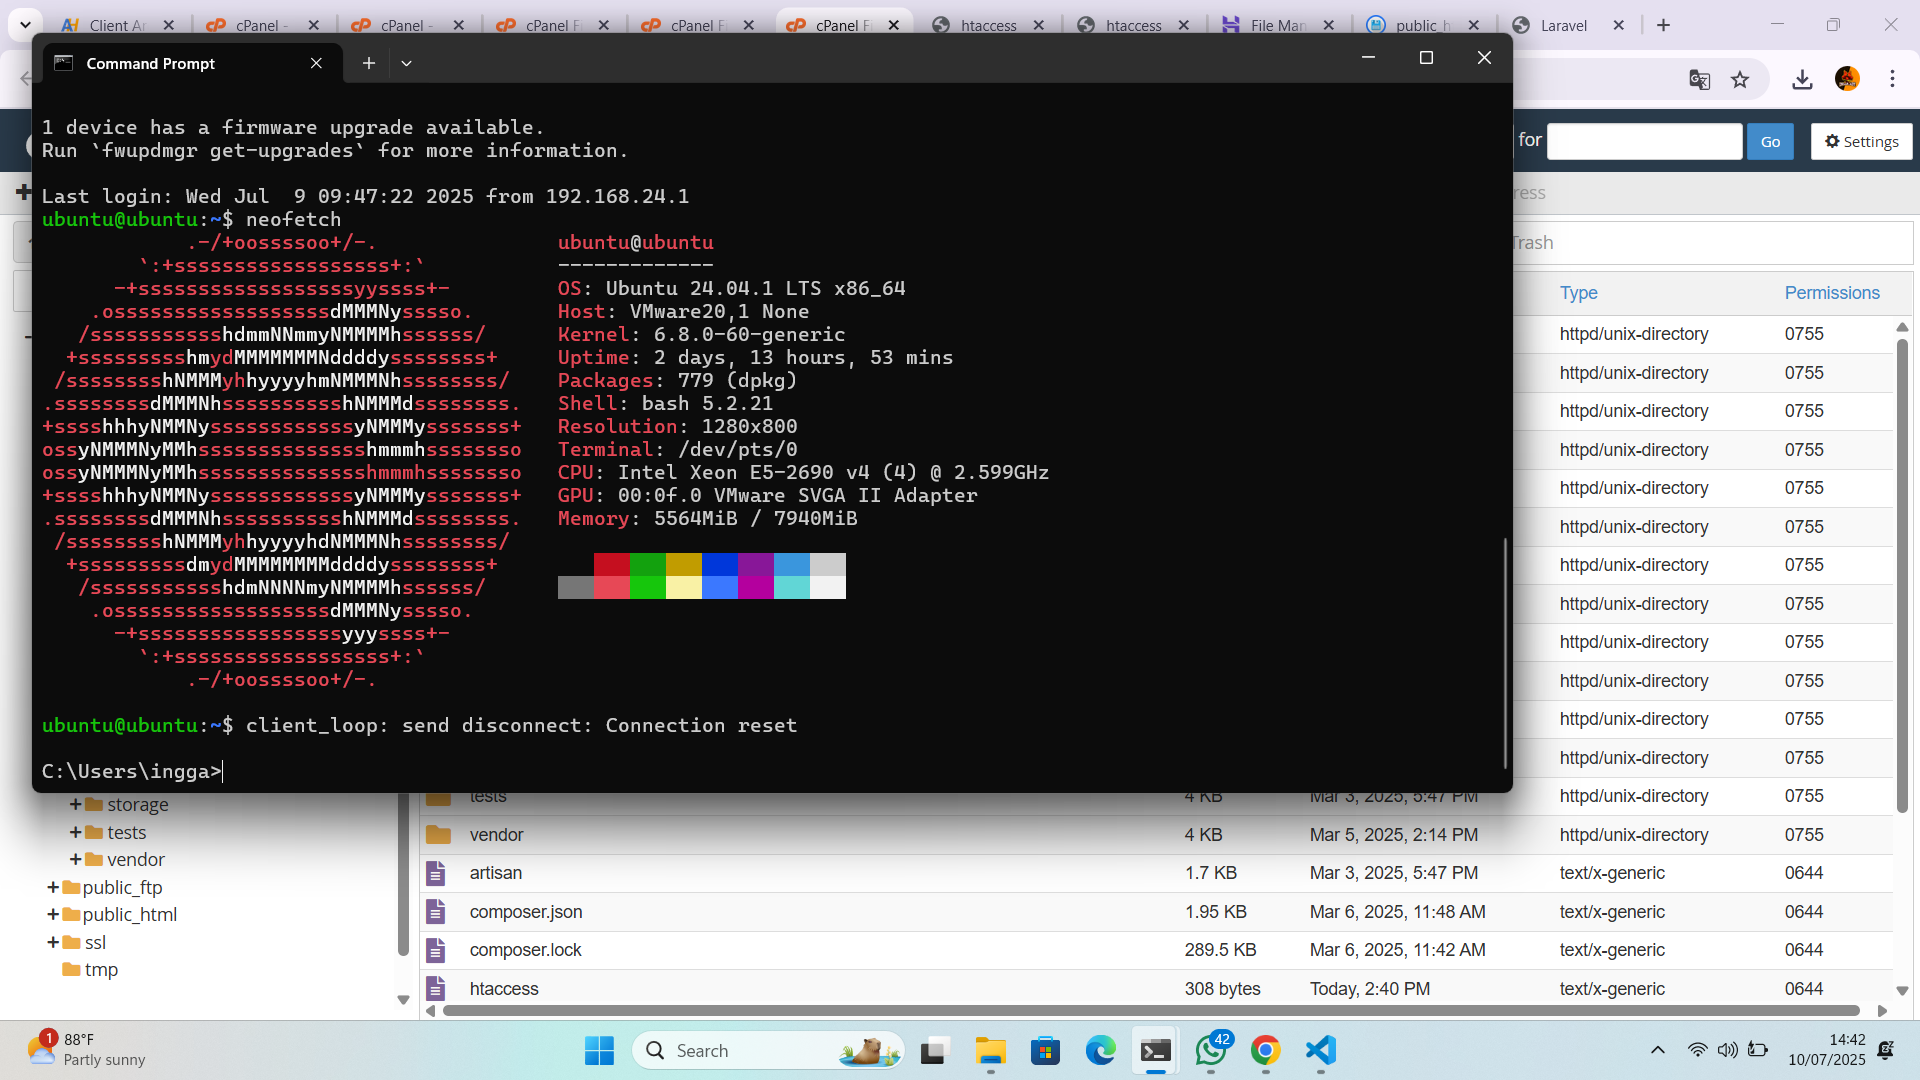Image resolution: width=1920 pixels, height=1080 pixels.
Task: Click the composer.json file icon
Action: point(436,912)
